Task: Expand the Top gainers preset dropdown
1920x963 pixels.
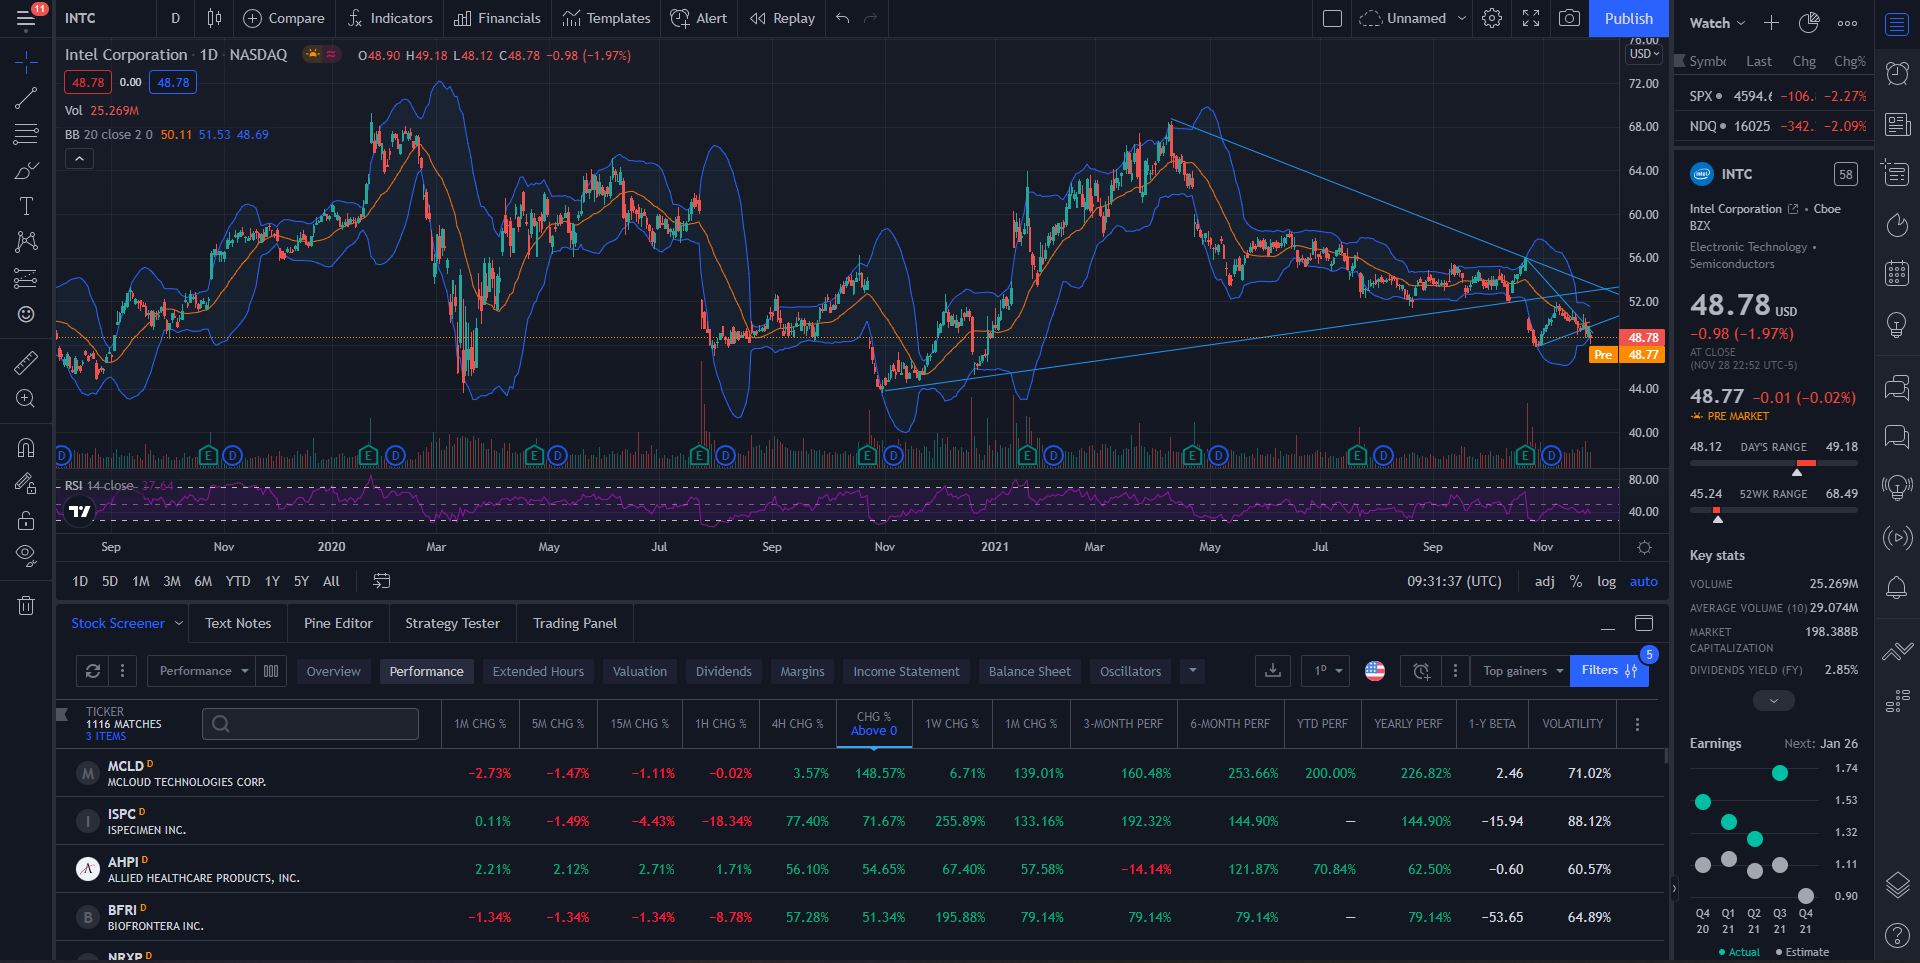Action: [x=1522, y=671]
